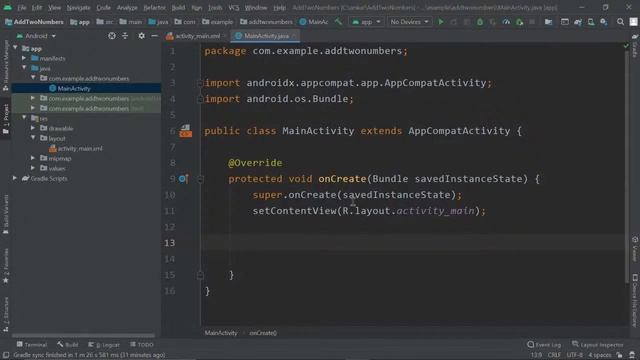The image size is (640, 360).
Task: Switch to the activity_main.xml editor tab
Action: pos(197,36)
